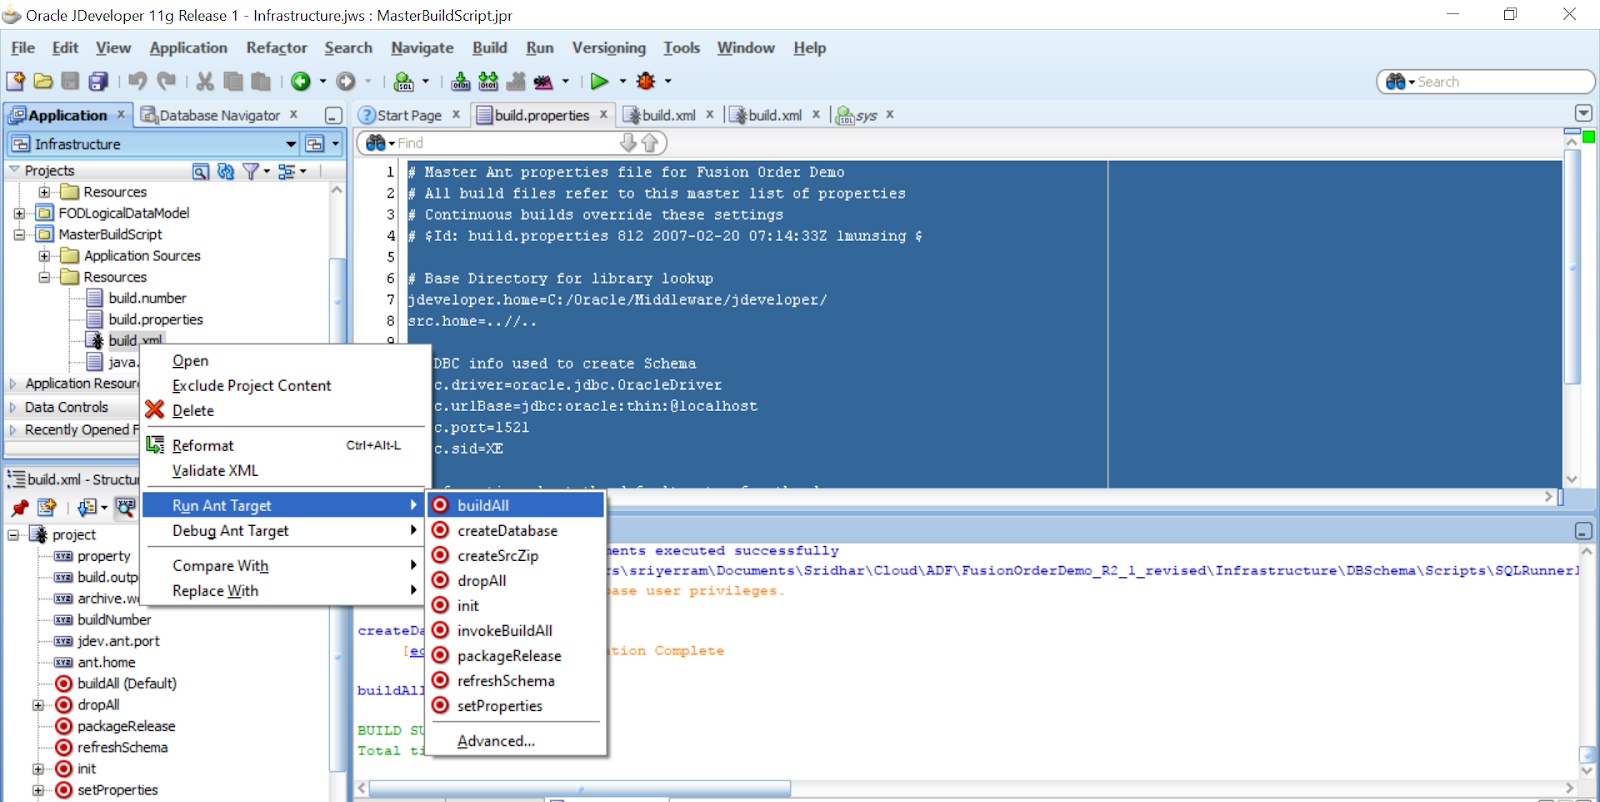Click the green Back navigation icon
The width and height of the screenshot is (1600, 802).
[301, 81]
